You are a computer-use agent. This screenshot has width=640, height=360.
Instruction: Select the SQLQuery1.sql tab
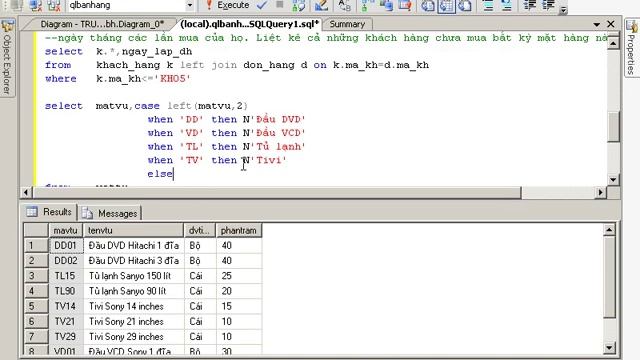point(249,24)
